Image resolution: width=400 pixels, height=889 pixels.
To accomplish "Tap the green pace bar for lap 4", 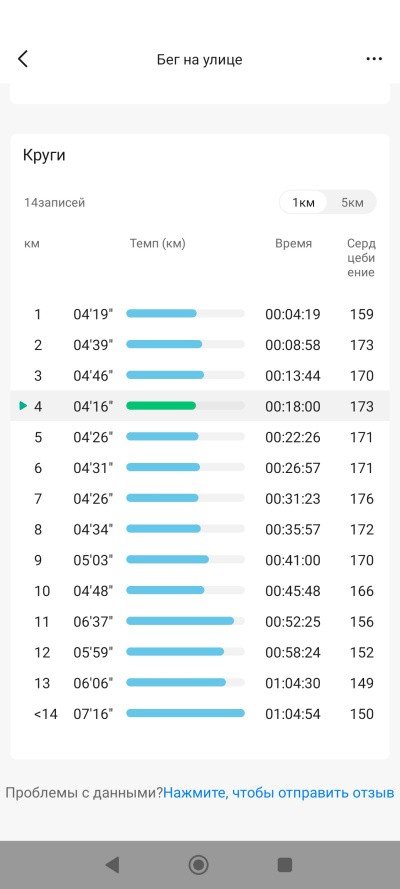I will (161, 405).
